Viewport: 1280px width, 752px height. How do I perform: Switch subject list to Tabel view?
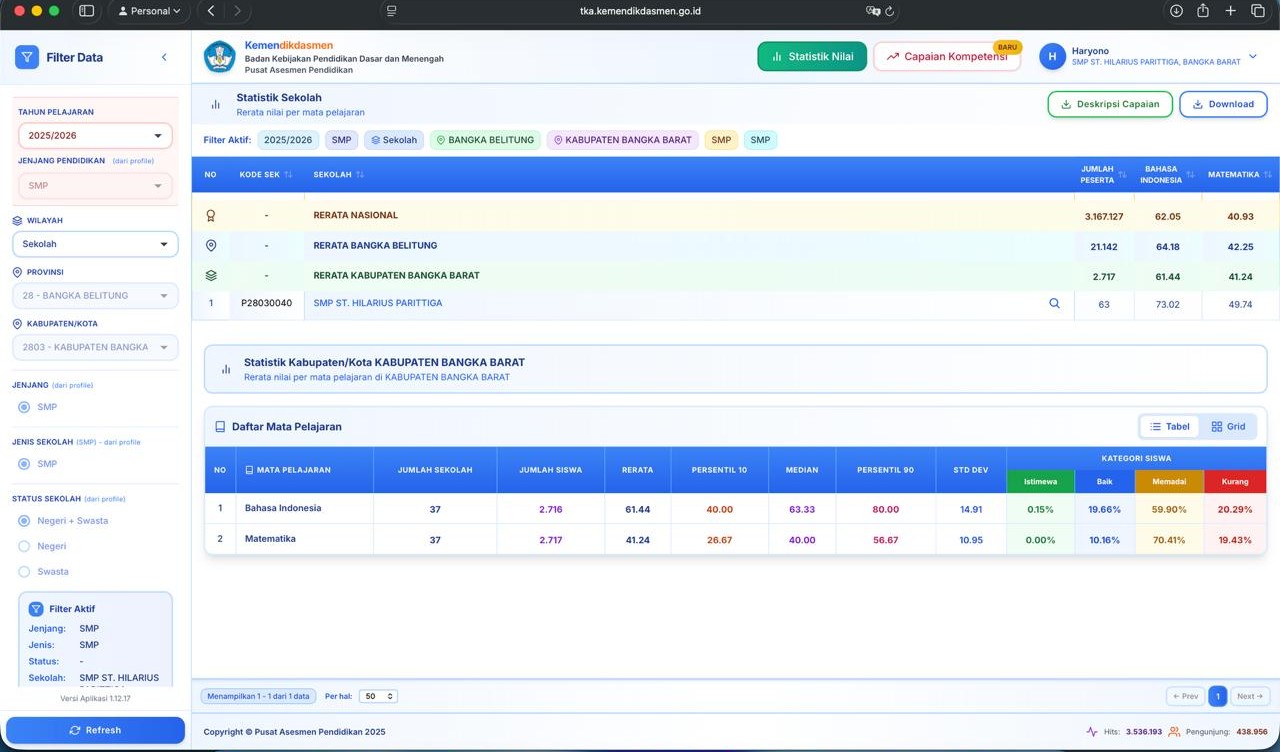point(1169,426)
